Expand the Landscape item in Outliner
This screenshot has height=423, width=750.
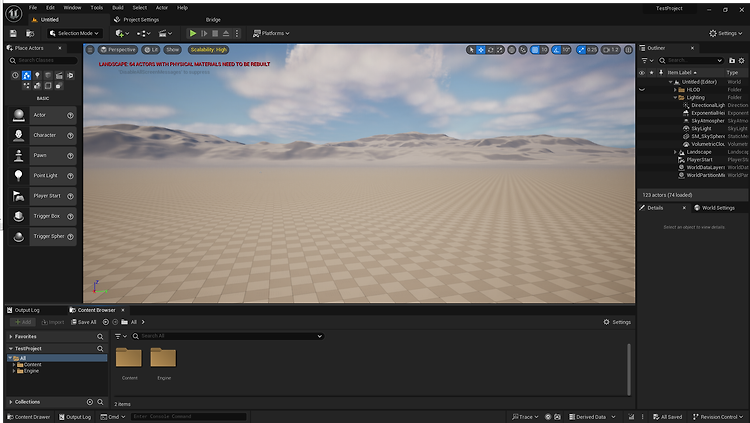[675, 152]
